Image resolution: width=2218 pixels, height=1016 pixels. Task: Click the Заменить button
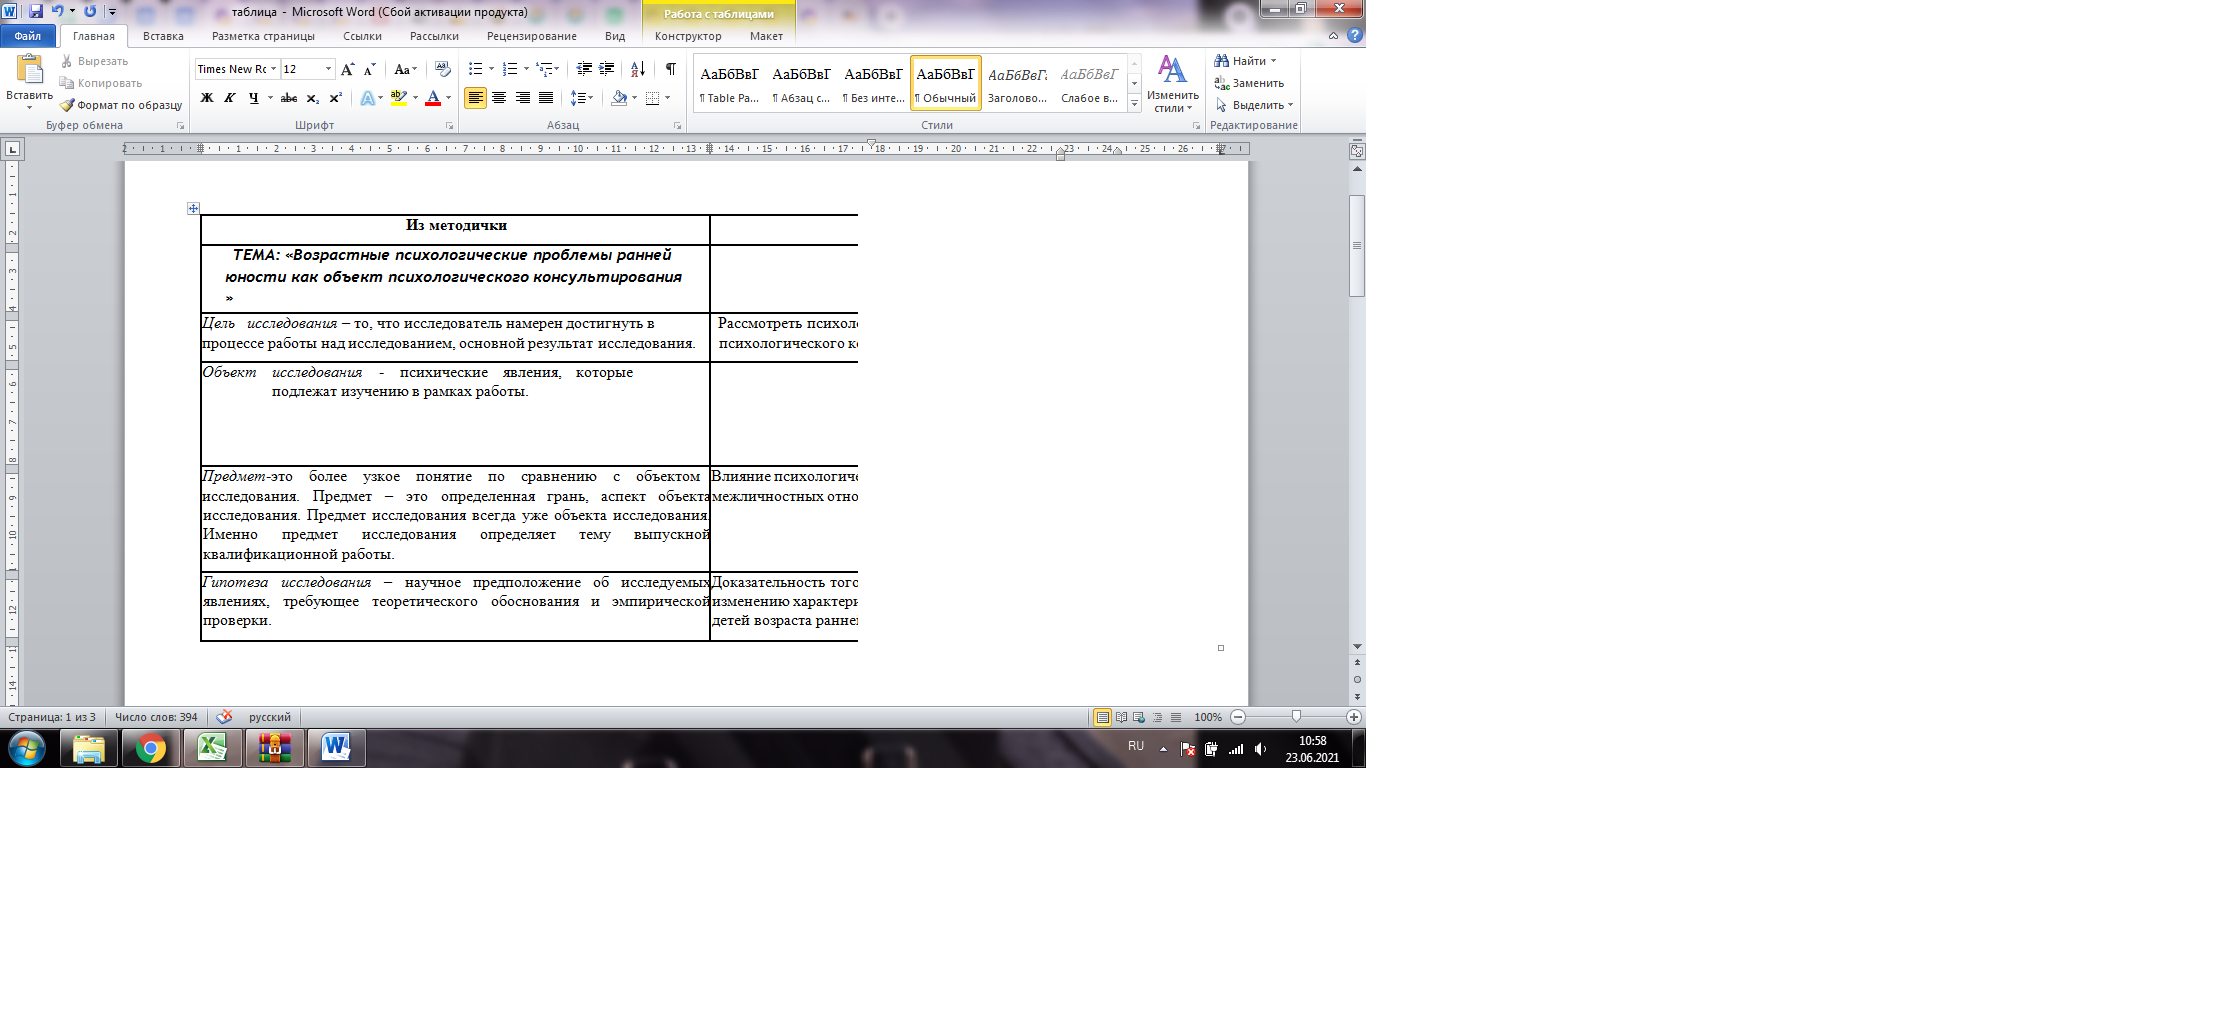[1250, 83]
